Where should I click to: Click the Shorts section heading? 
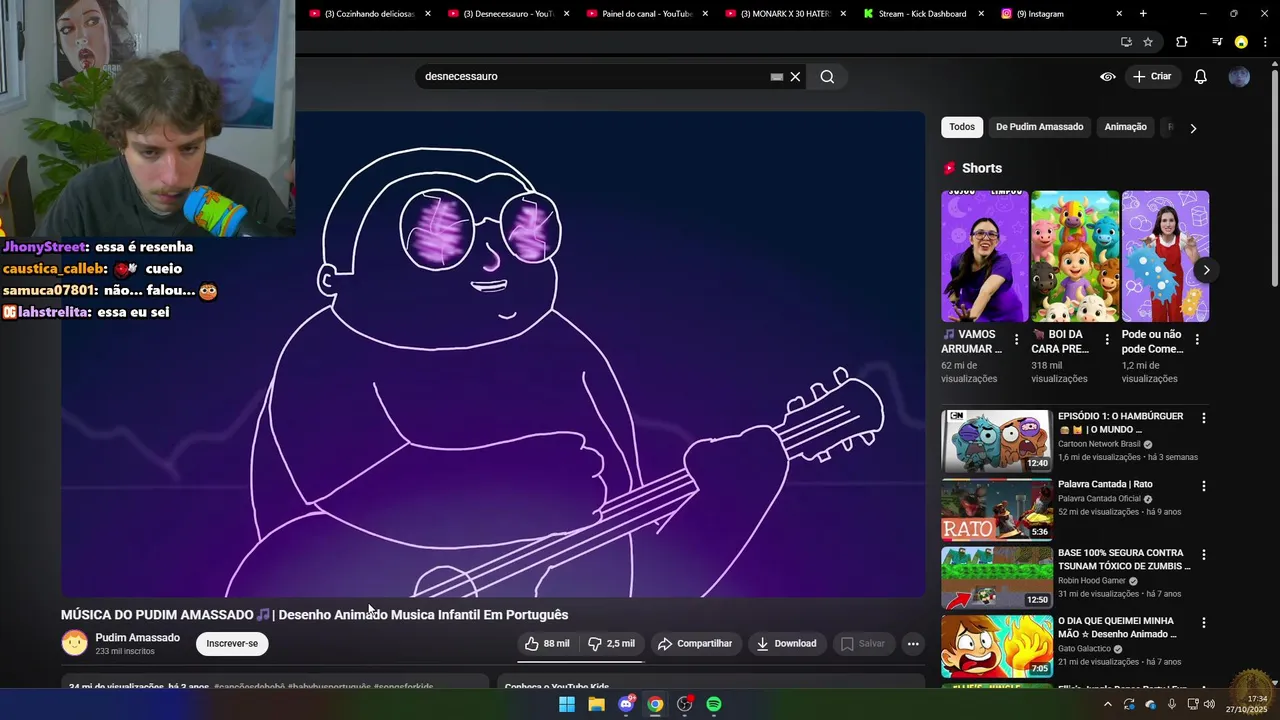982,168
